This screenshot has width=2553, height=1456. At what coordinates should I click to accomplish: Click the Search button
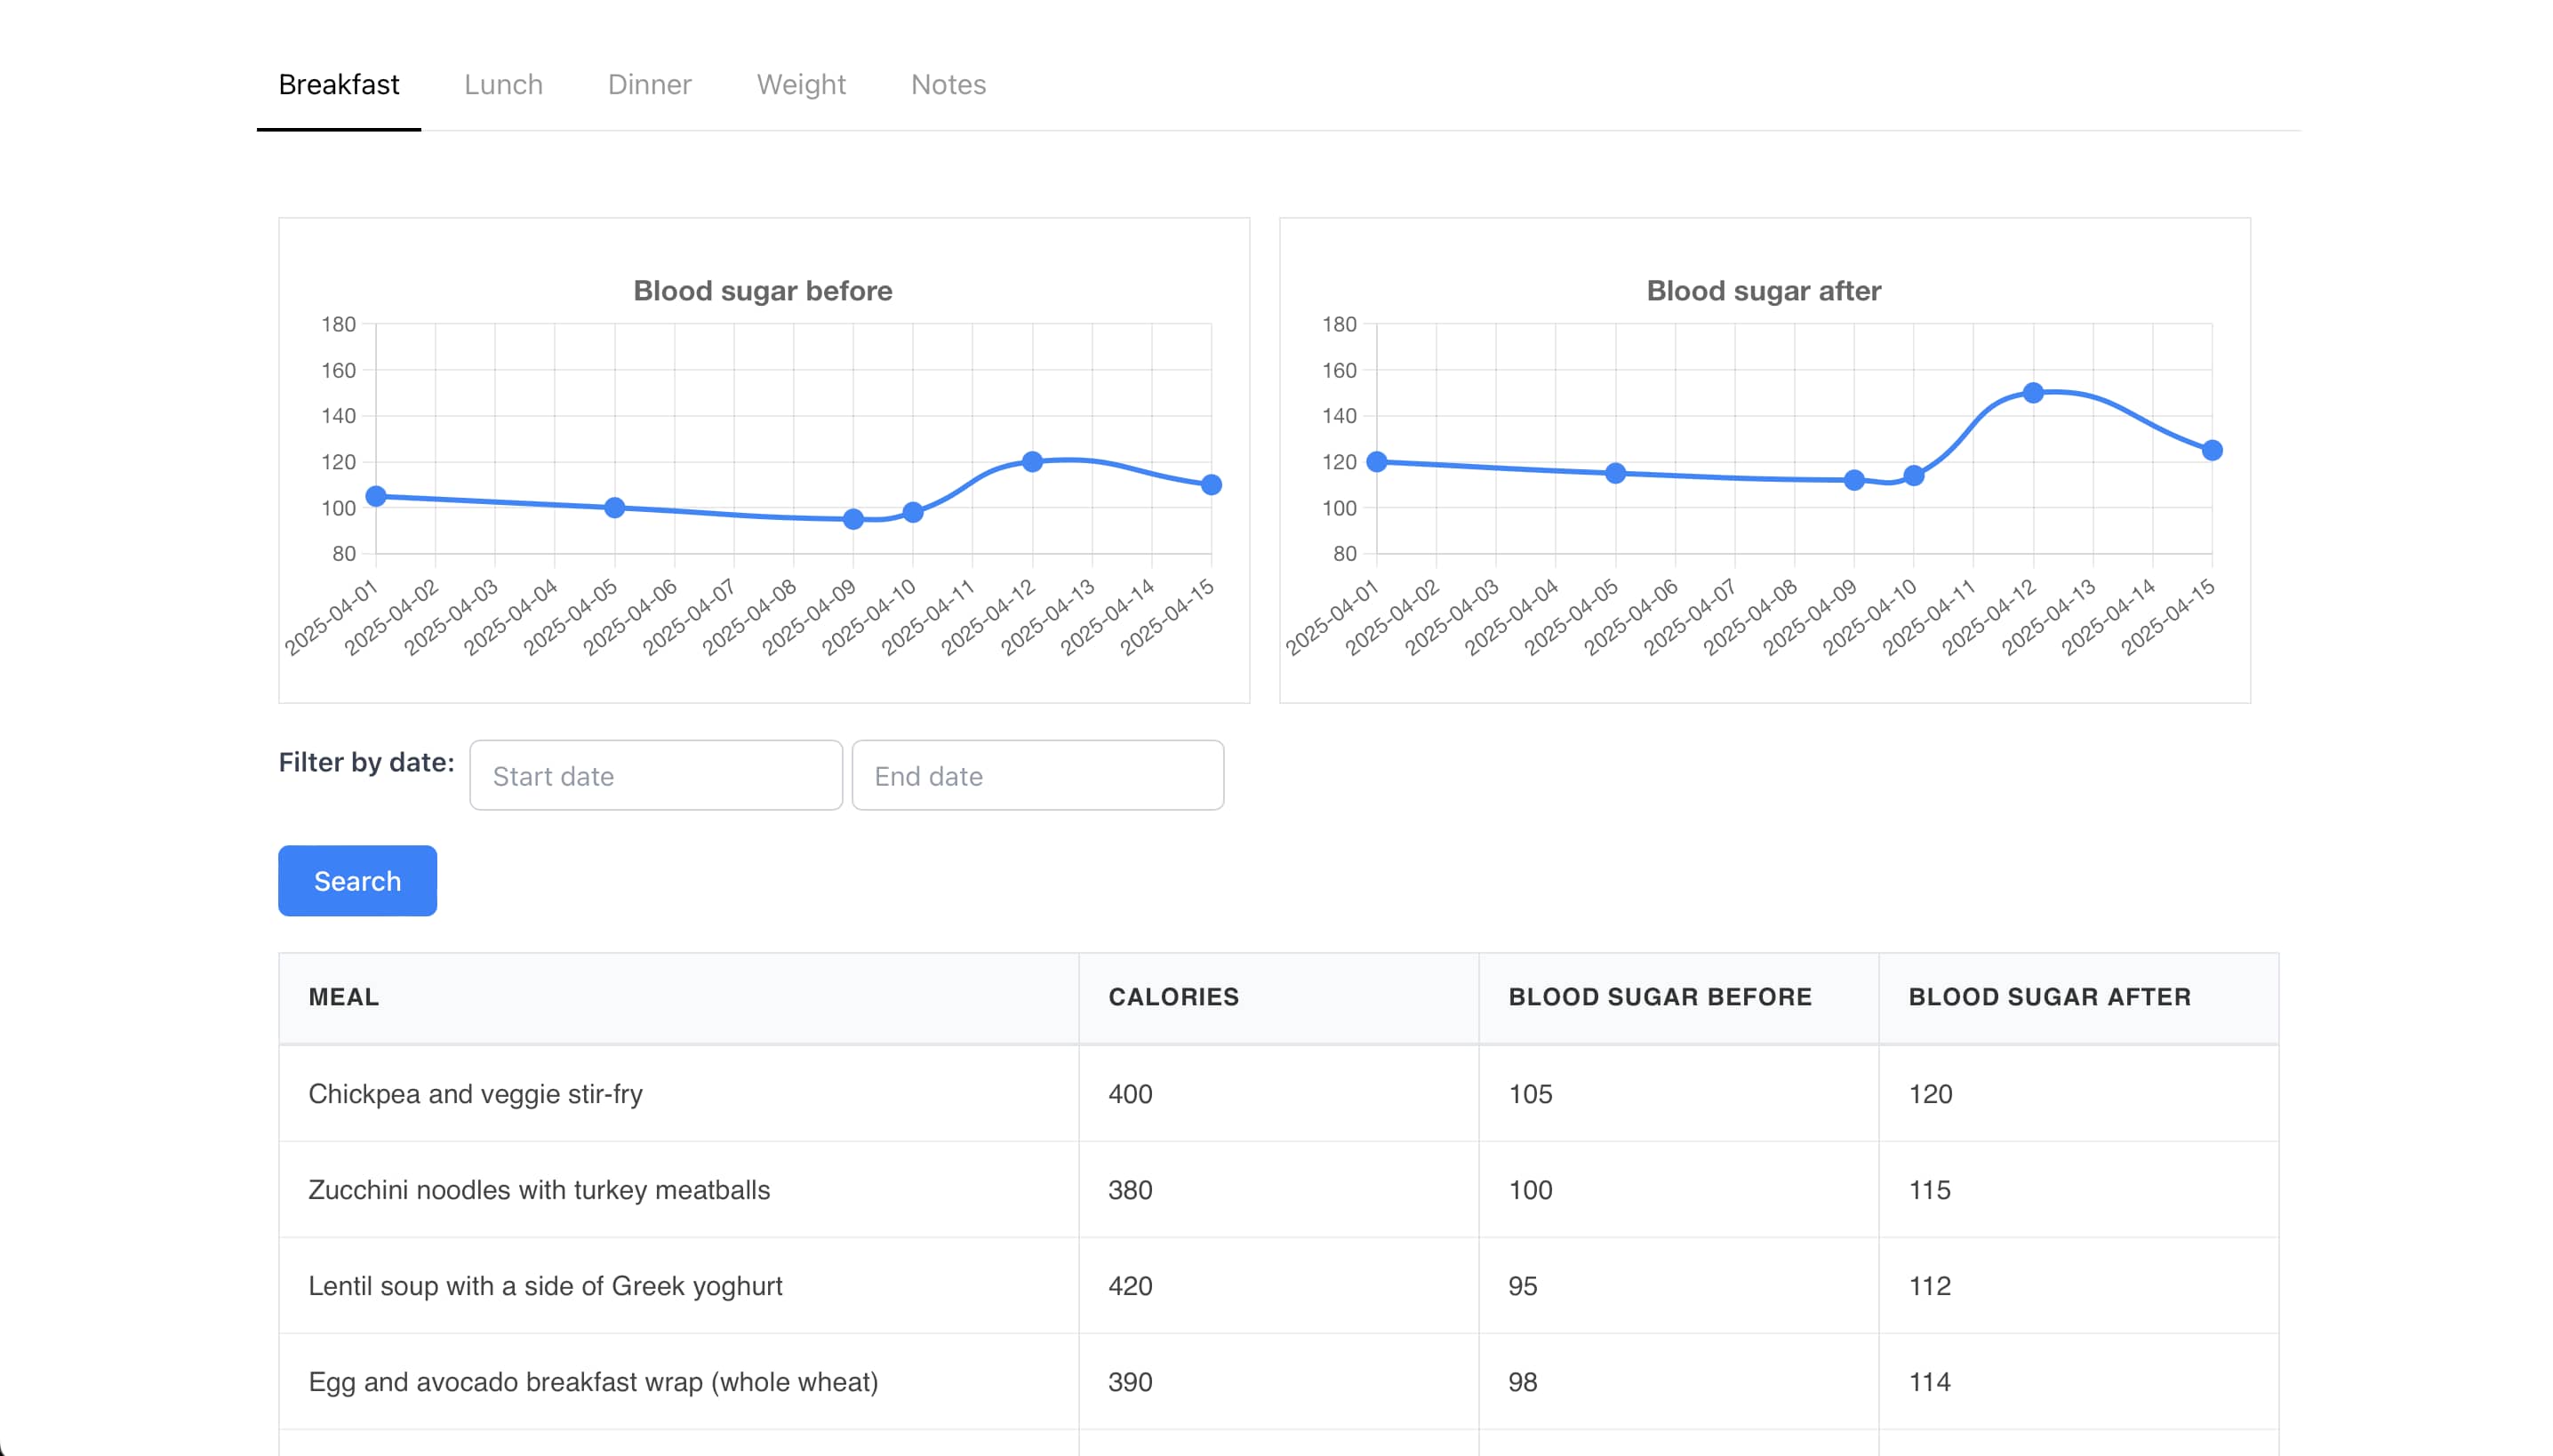coord(357,881)
